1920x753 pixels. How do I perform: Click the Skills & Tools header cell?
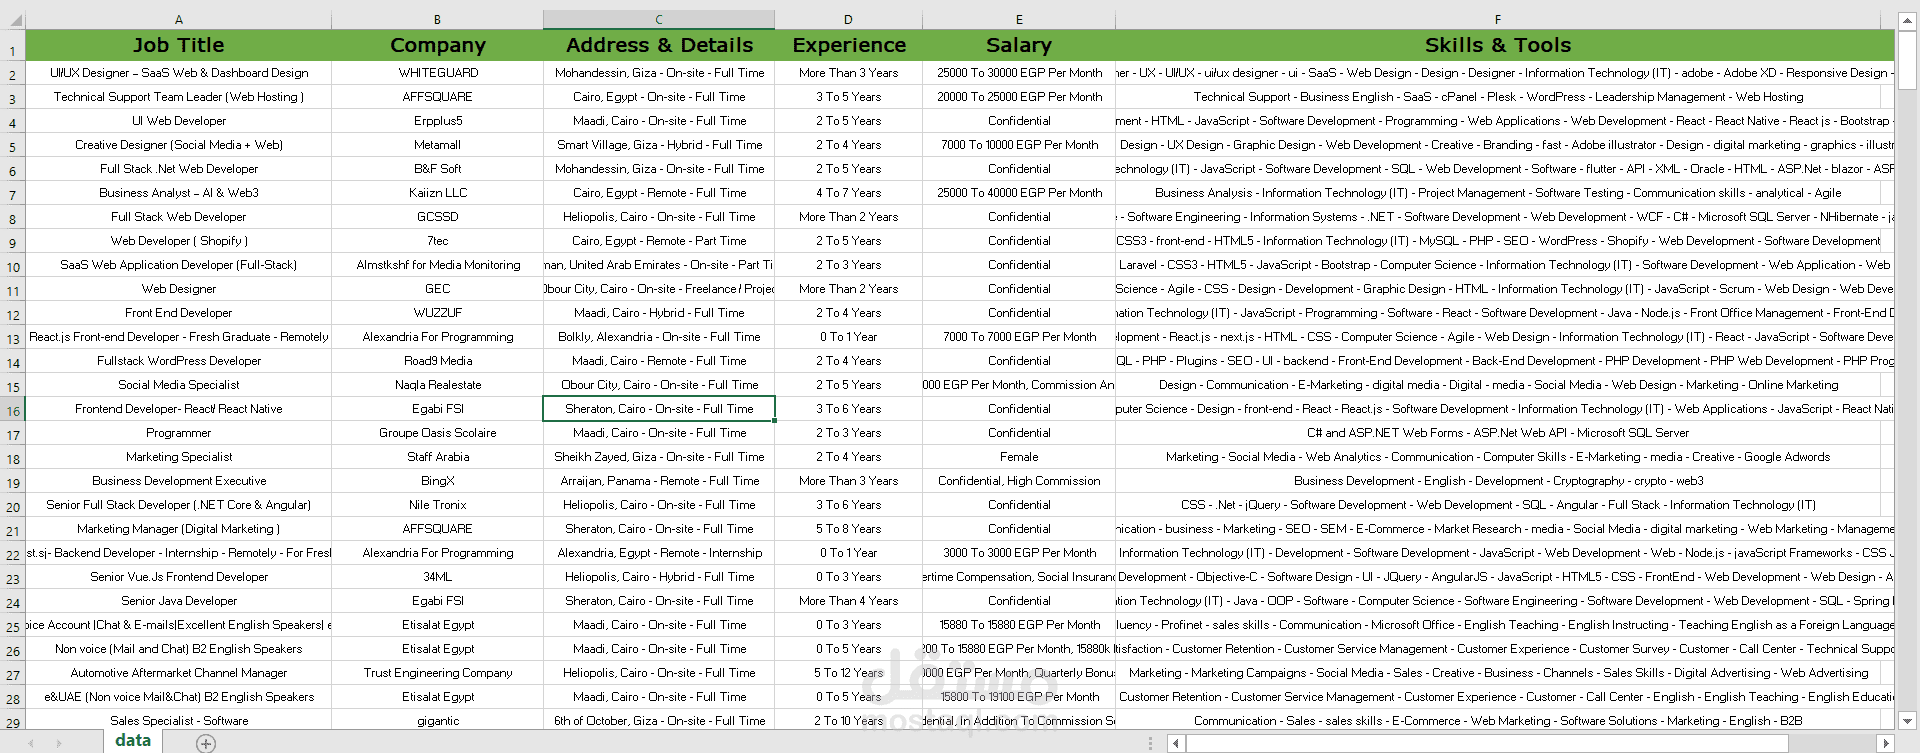[1498, 45]
